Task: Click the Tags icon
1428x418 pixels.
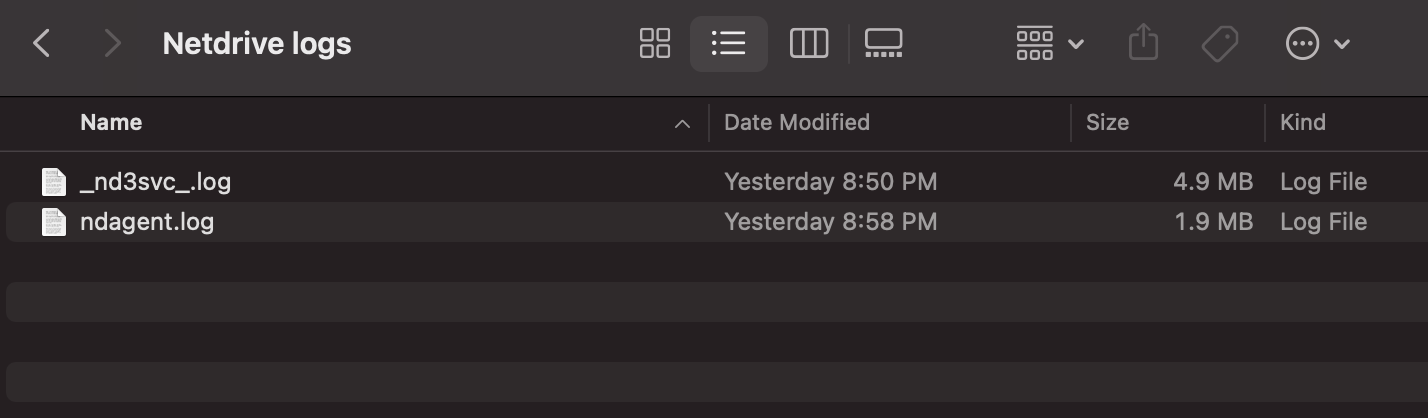Action: coord(1220,43)
